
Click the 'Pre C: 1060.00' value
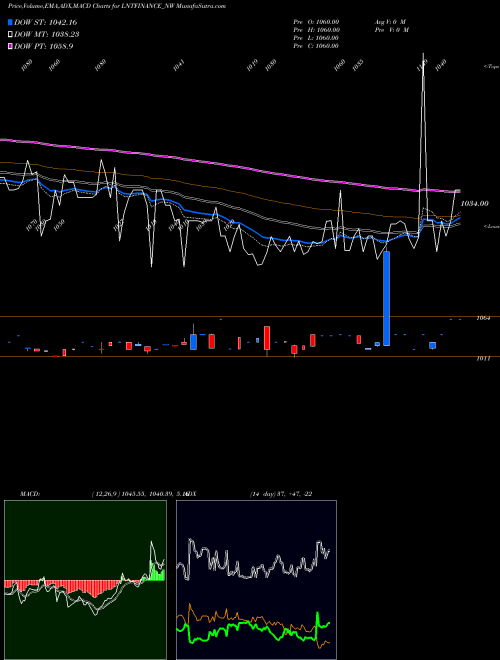click(x=316, y=46)
